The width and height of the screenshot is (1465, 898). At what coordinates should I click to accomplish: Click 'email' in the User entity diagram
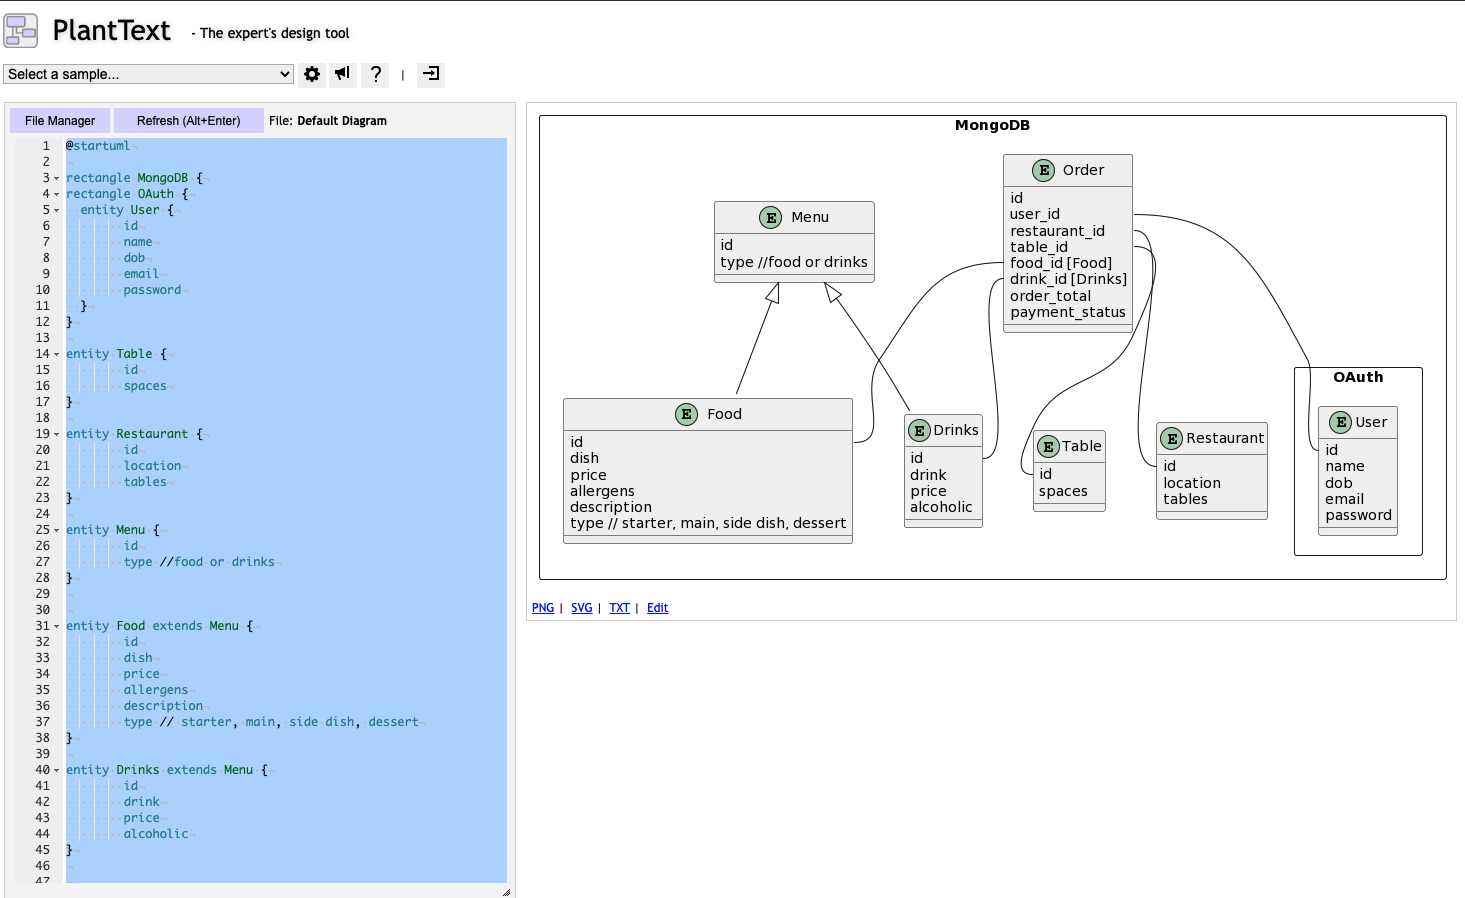tap(1345, 499)
